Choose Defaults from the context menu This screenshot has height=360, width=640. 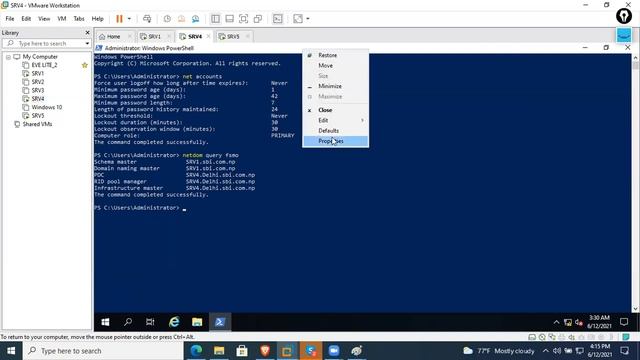pos(336,131)
